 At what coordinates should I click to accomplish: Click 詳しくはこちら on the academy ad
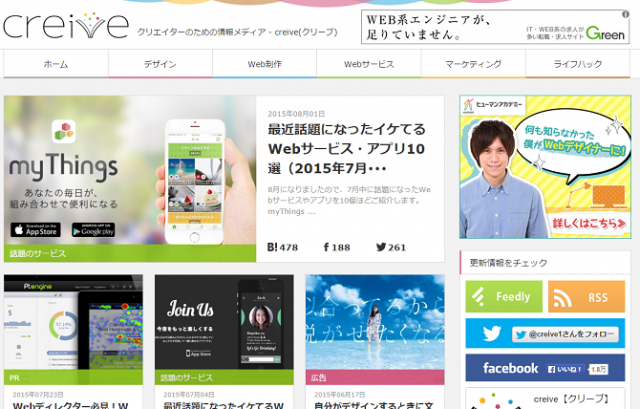[589, 223]
